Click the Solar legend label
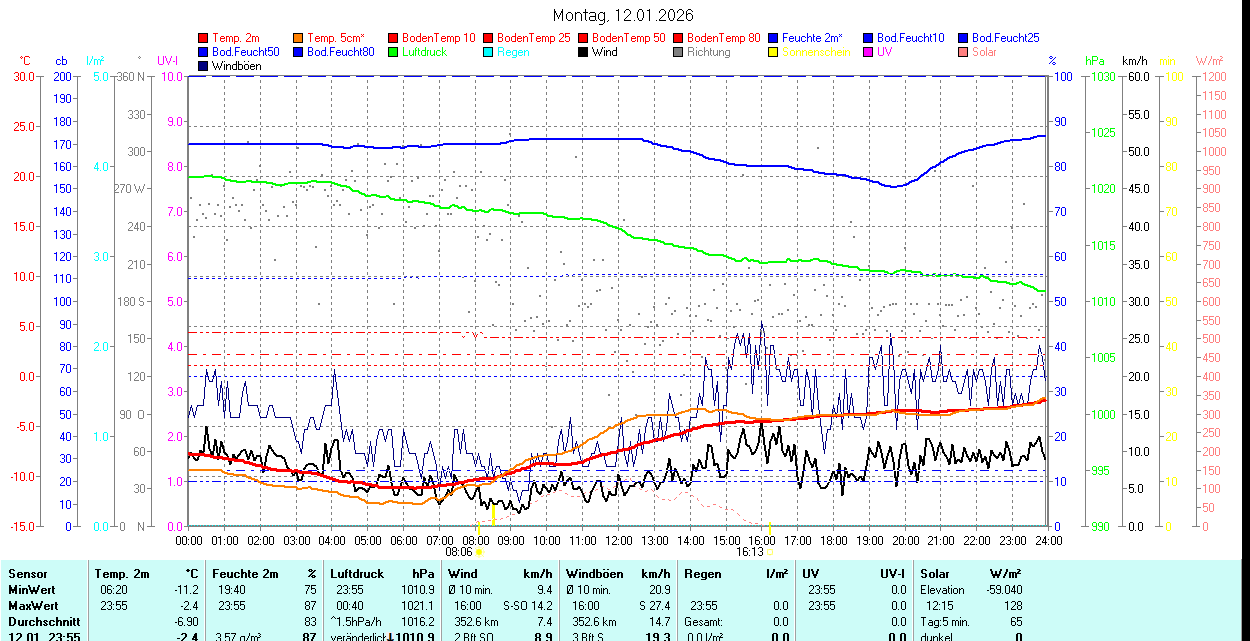 (984, 52)
